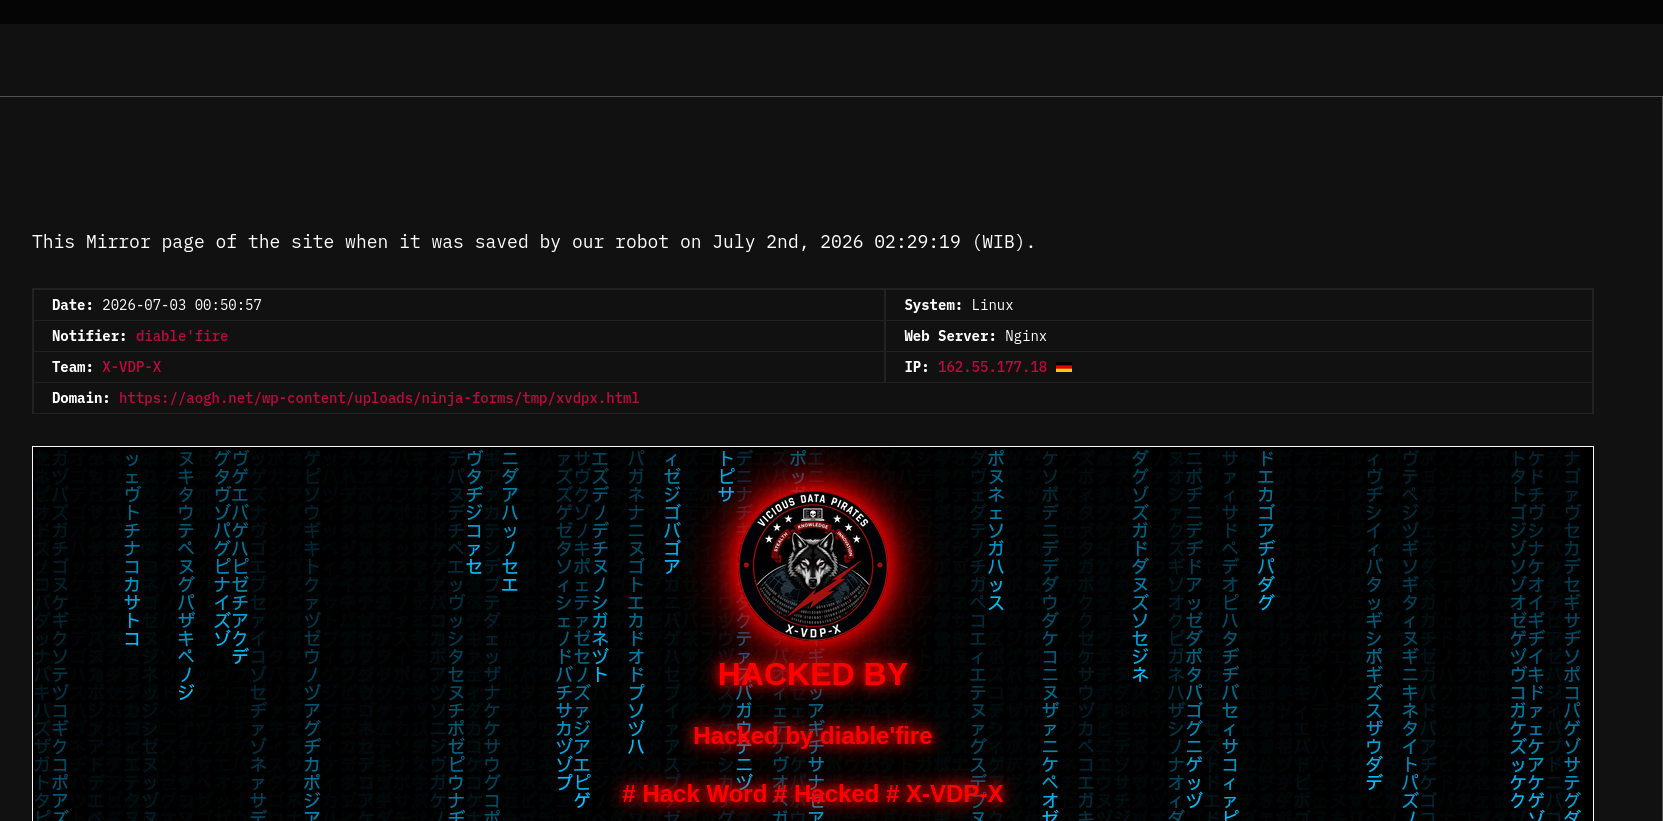This screenshot has height=821, width=1663.
Task: Click the 'IP:' label
Action: (x=917, y=367)
